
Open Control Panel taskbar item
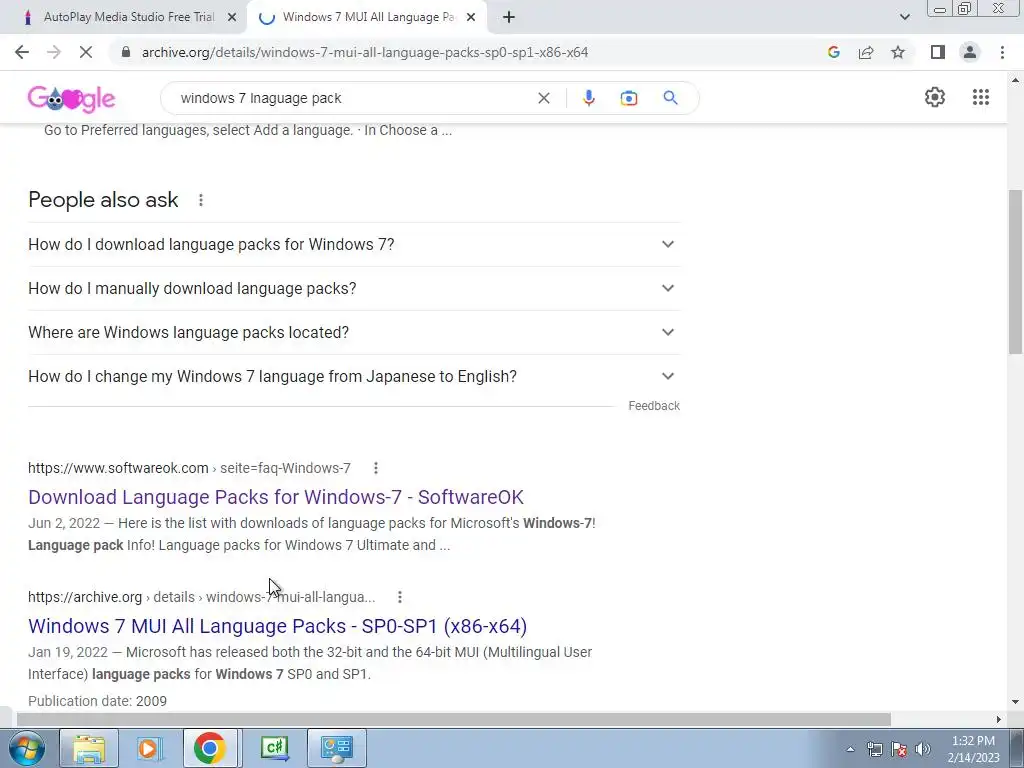tap(336, 748)
